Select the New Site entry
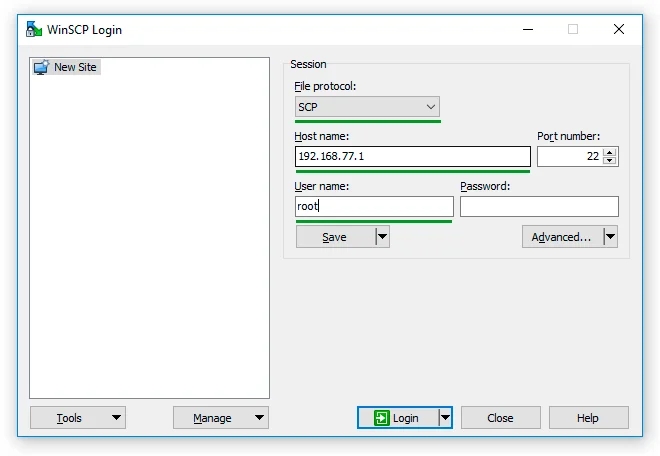The image size is (660, 456). (67, 67)
